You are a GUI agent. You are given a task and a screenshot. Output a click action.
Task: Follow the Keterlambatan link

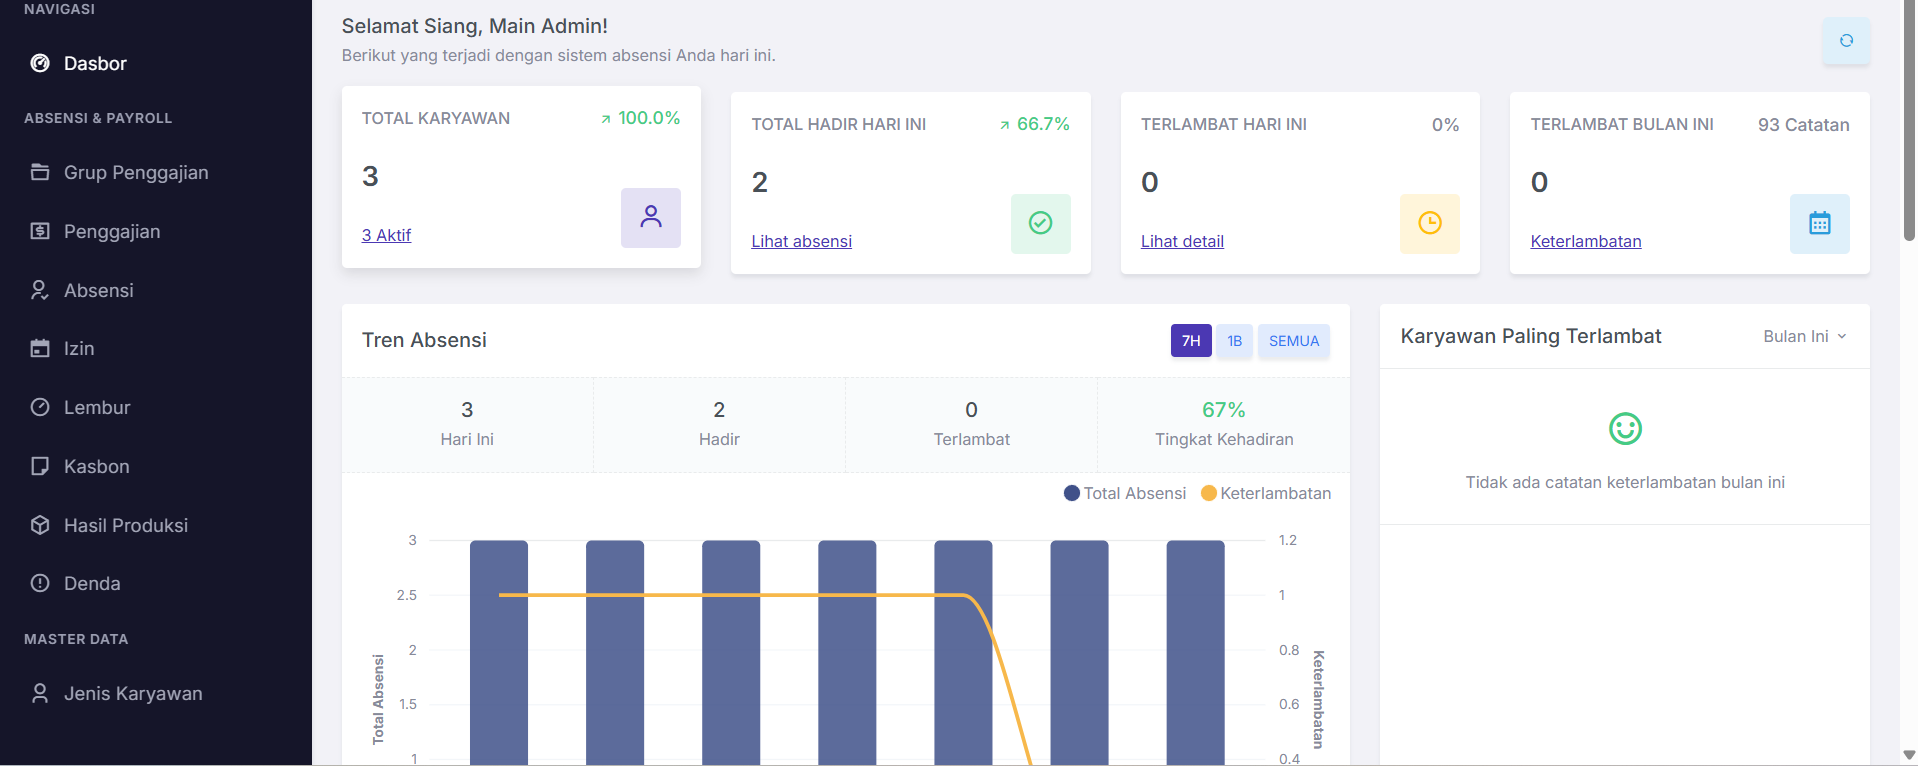1586,241
